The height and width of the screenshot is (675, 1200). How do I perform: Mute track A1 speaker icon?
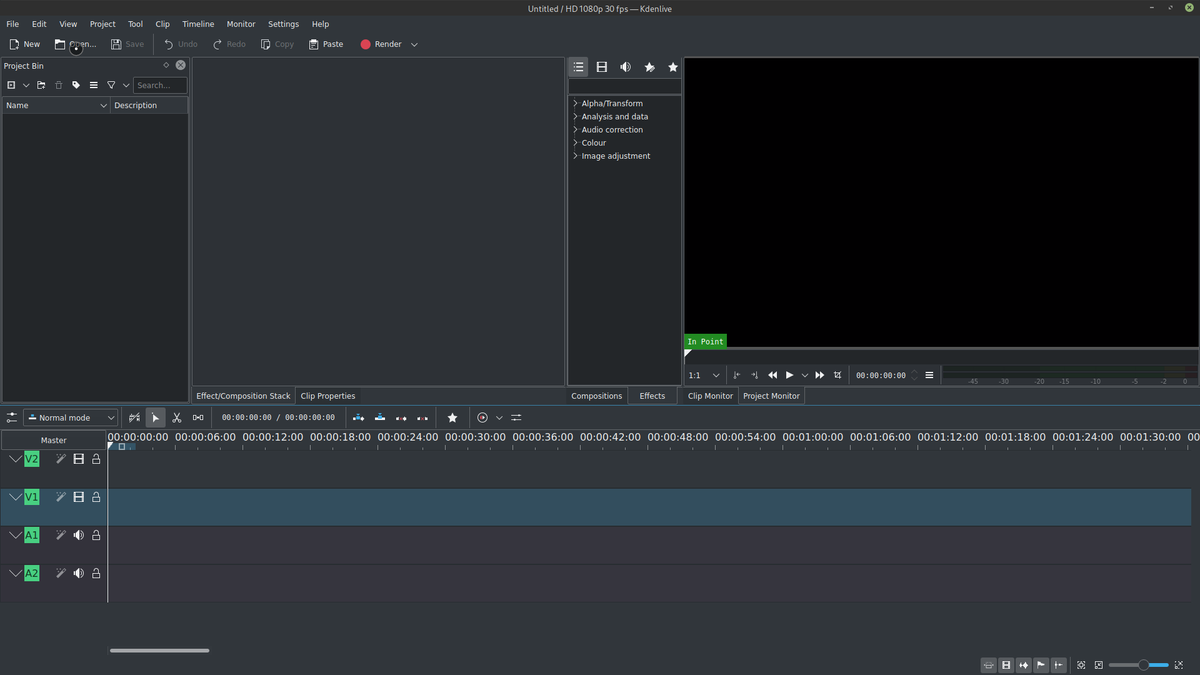tap(78, 535)
